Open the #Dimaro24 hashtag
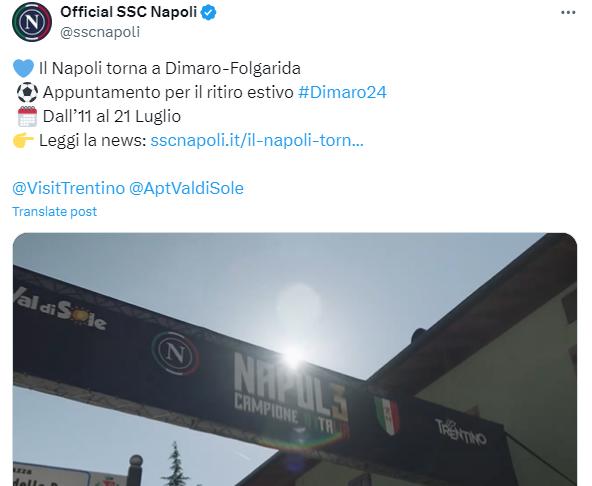The height and width of the screenshot is (486, 592). point(342,92)
